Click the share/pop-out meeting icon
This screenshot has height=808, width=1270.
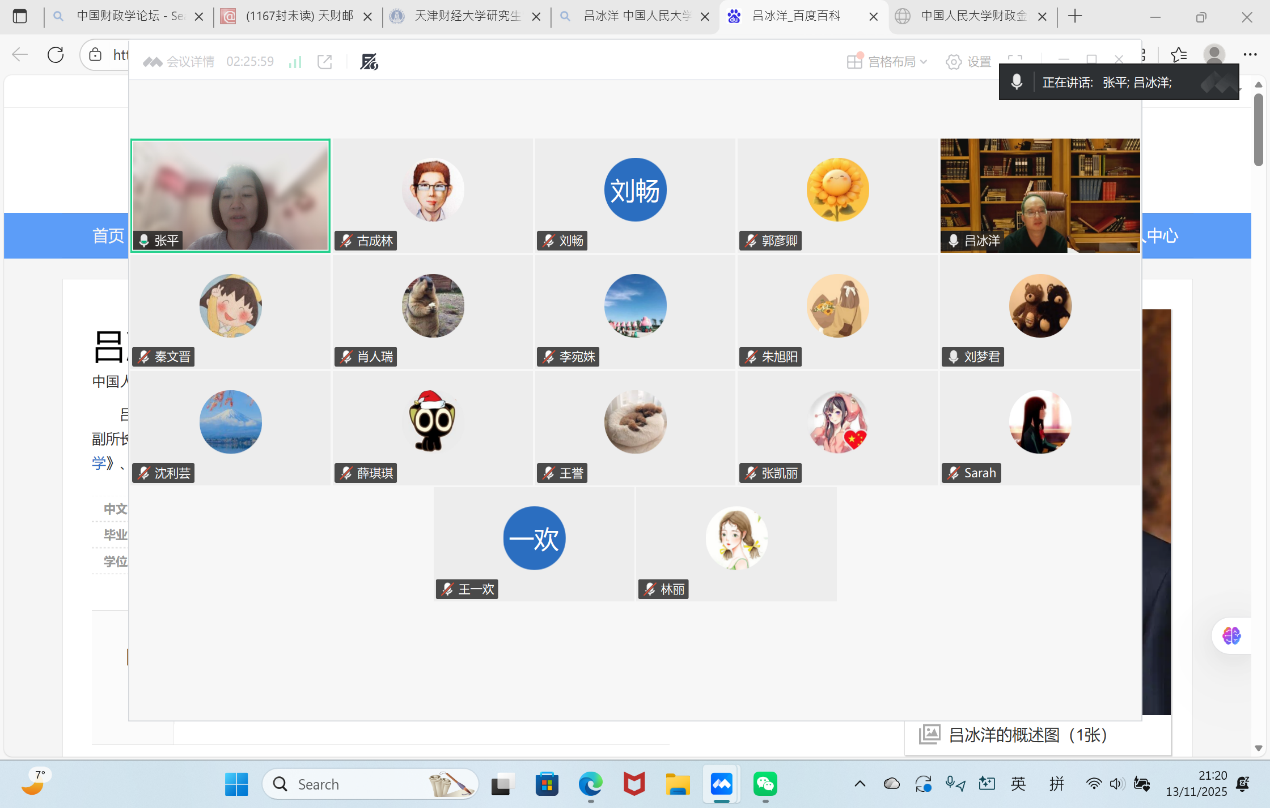pyautogui.click(x=325, y=62)
